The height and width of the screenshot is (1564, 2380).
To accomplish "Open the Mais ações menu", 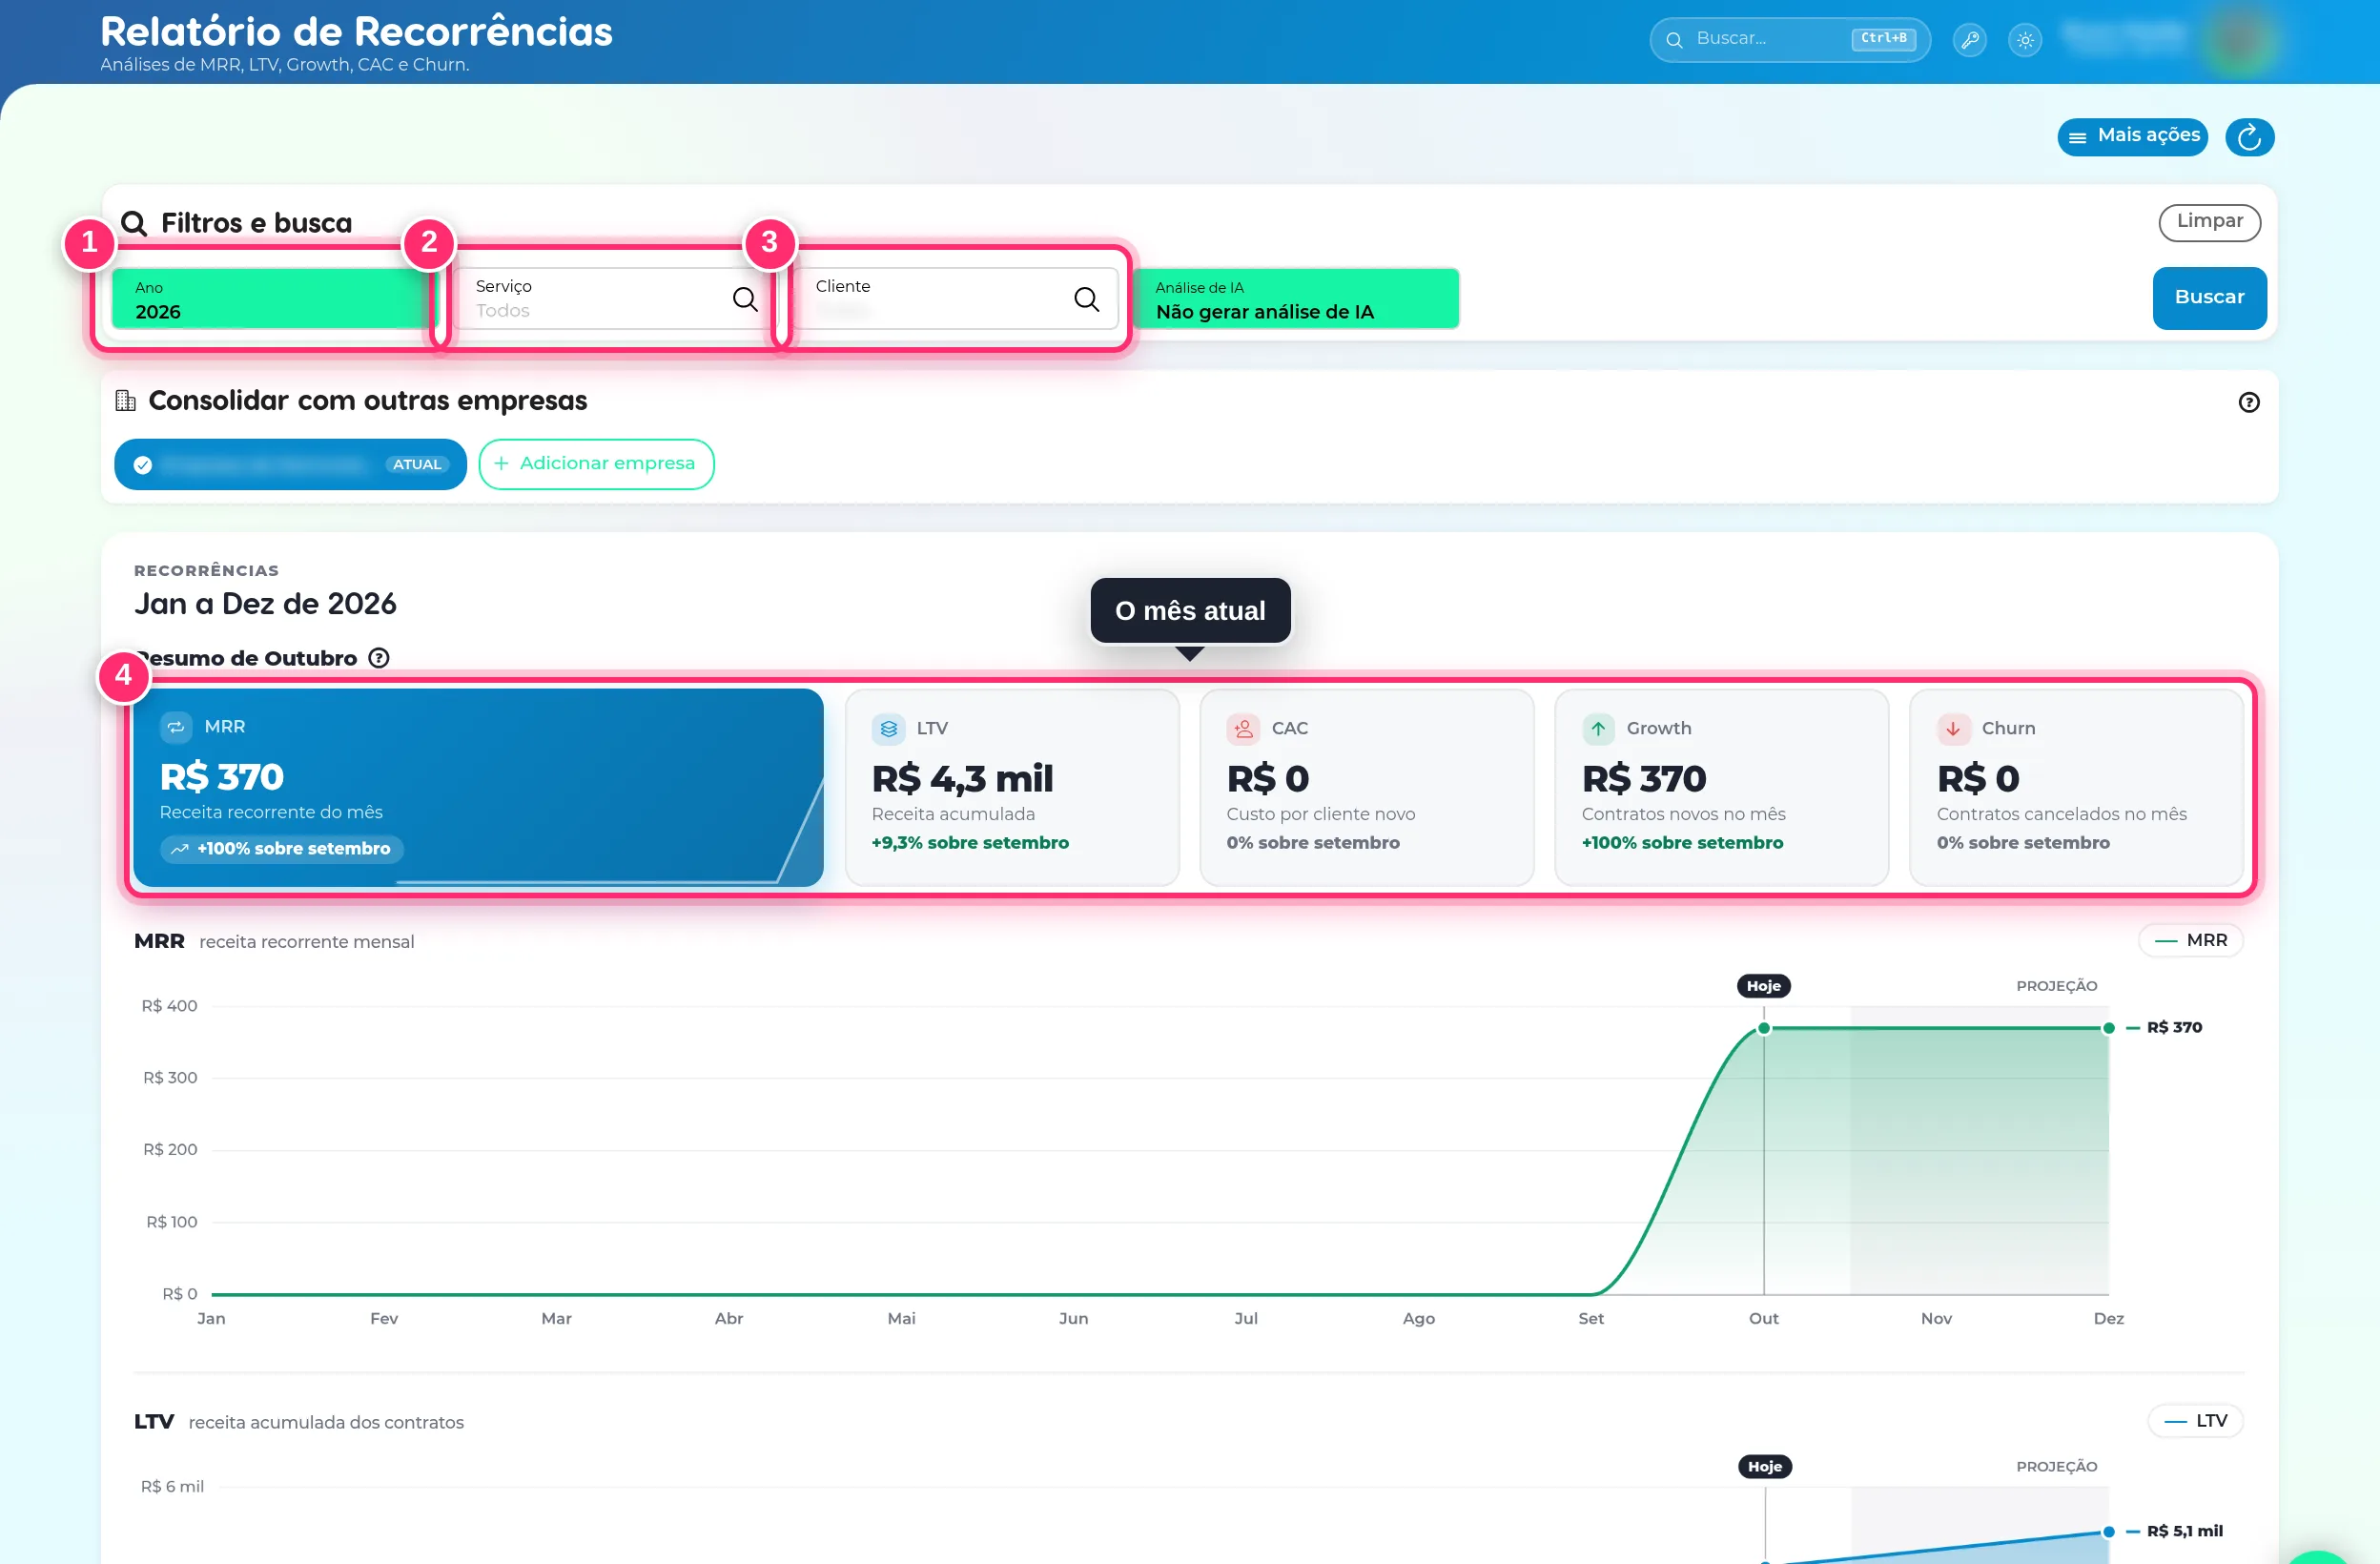I will click(2132, 137).
